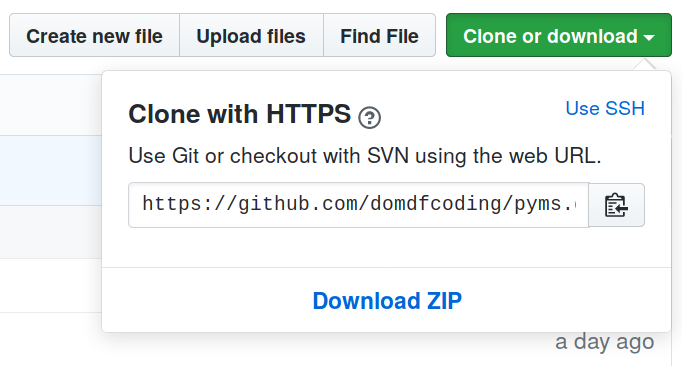Screen dimensions: 682x366
Task: Click the Upload files button
Action: (251, 35)
